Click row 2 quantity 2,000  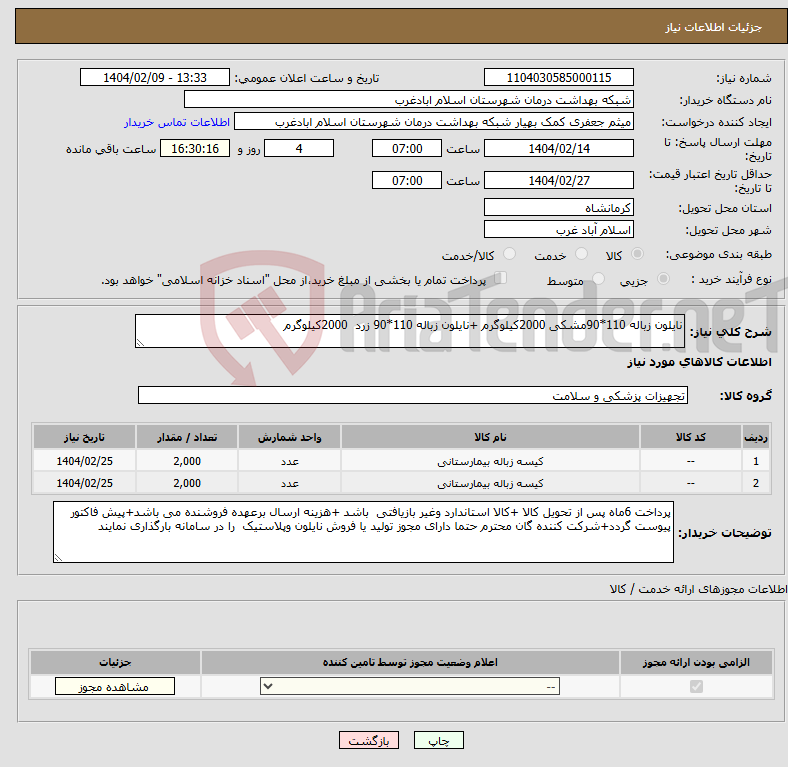[x=187, y=483]
